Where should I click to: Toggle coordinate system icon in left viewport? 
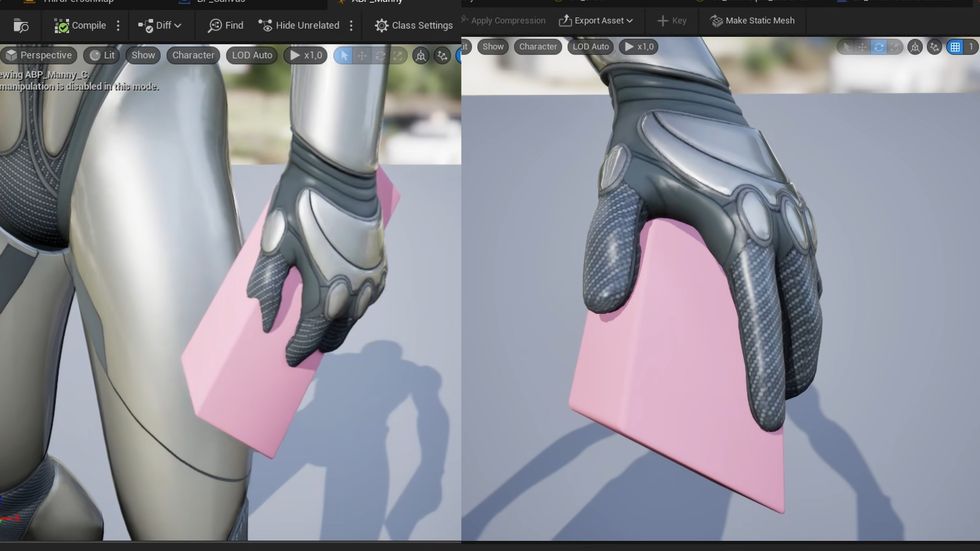(421, 56)
